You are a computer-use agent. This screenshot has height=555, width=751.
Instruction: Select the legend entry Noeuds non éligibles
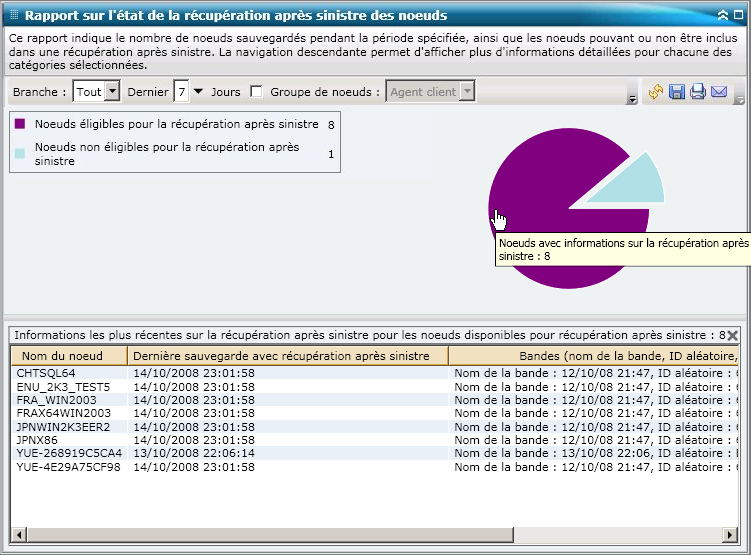[167, 154]
